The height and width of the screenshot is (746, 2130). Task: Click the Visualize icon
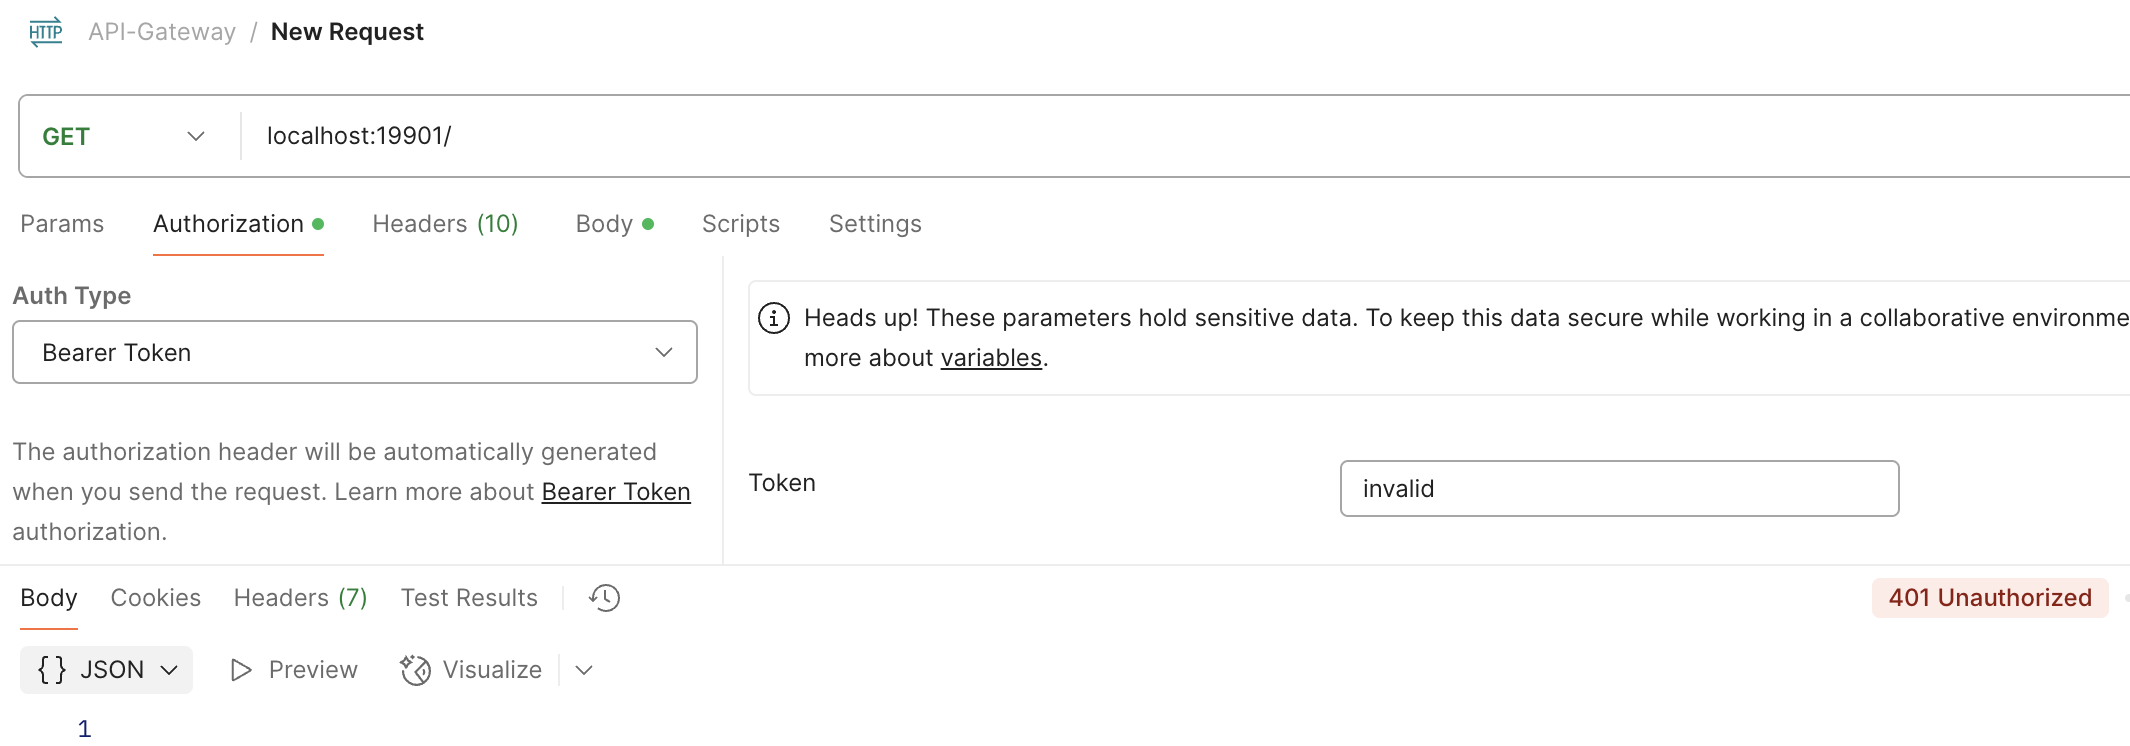pos(415,670)
